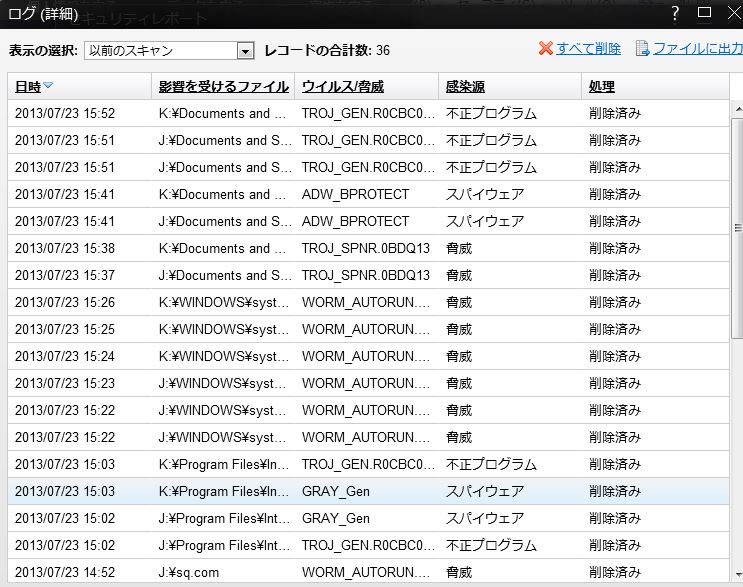Select the 14:52 J:¥sq.com log entry
The width and height of the screenshot is (743, 587).
368,572
